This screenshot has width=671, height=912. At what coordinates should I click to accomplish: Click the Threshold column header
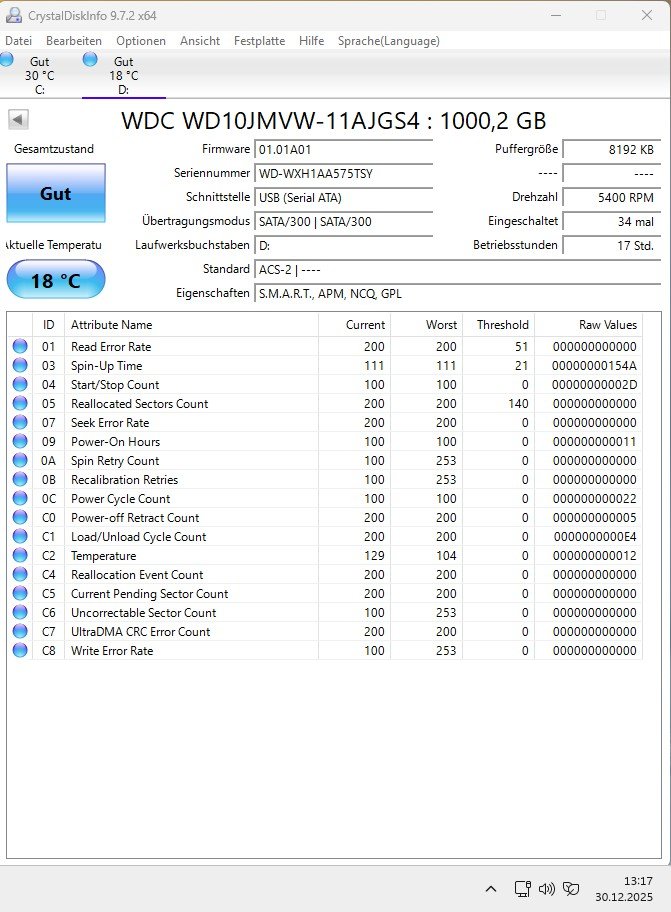[498, 325]
